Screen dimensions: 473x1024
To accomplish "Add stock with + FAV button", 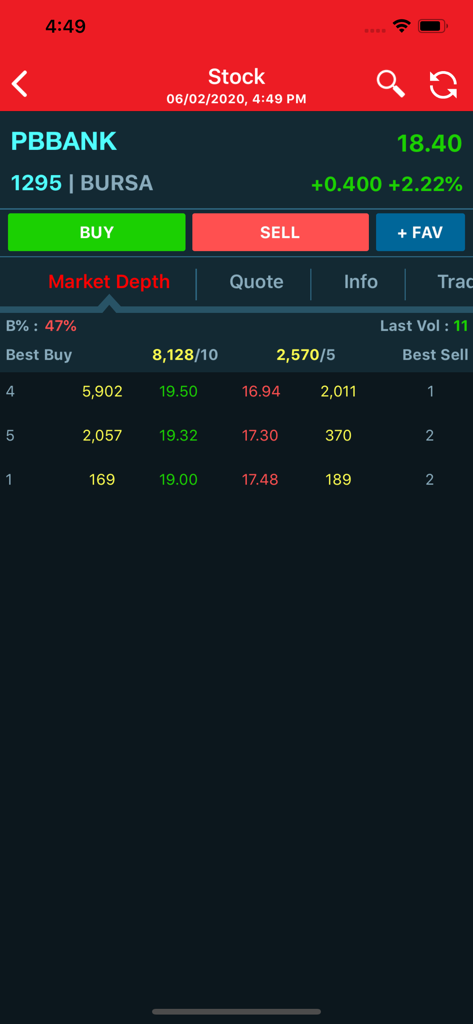I will point(420,232).
